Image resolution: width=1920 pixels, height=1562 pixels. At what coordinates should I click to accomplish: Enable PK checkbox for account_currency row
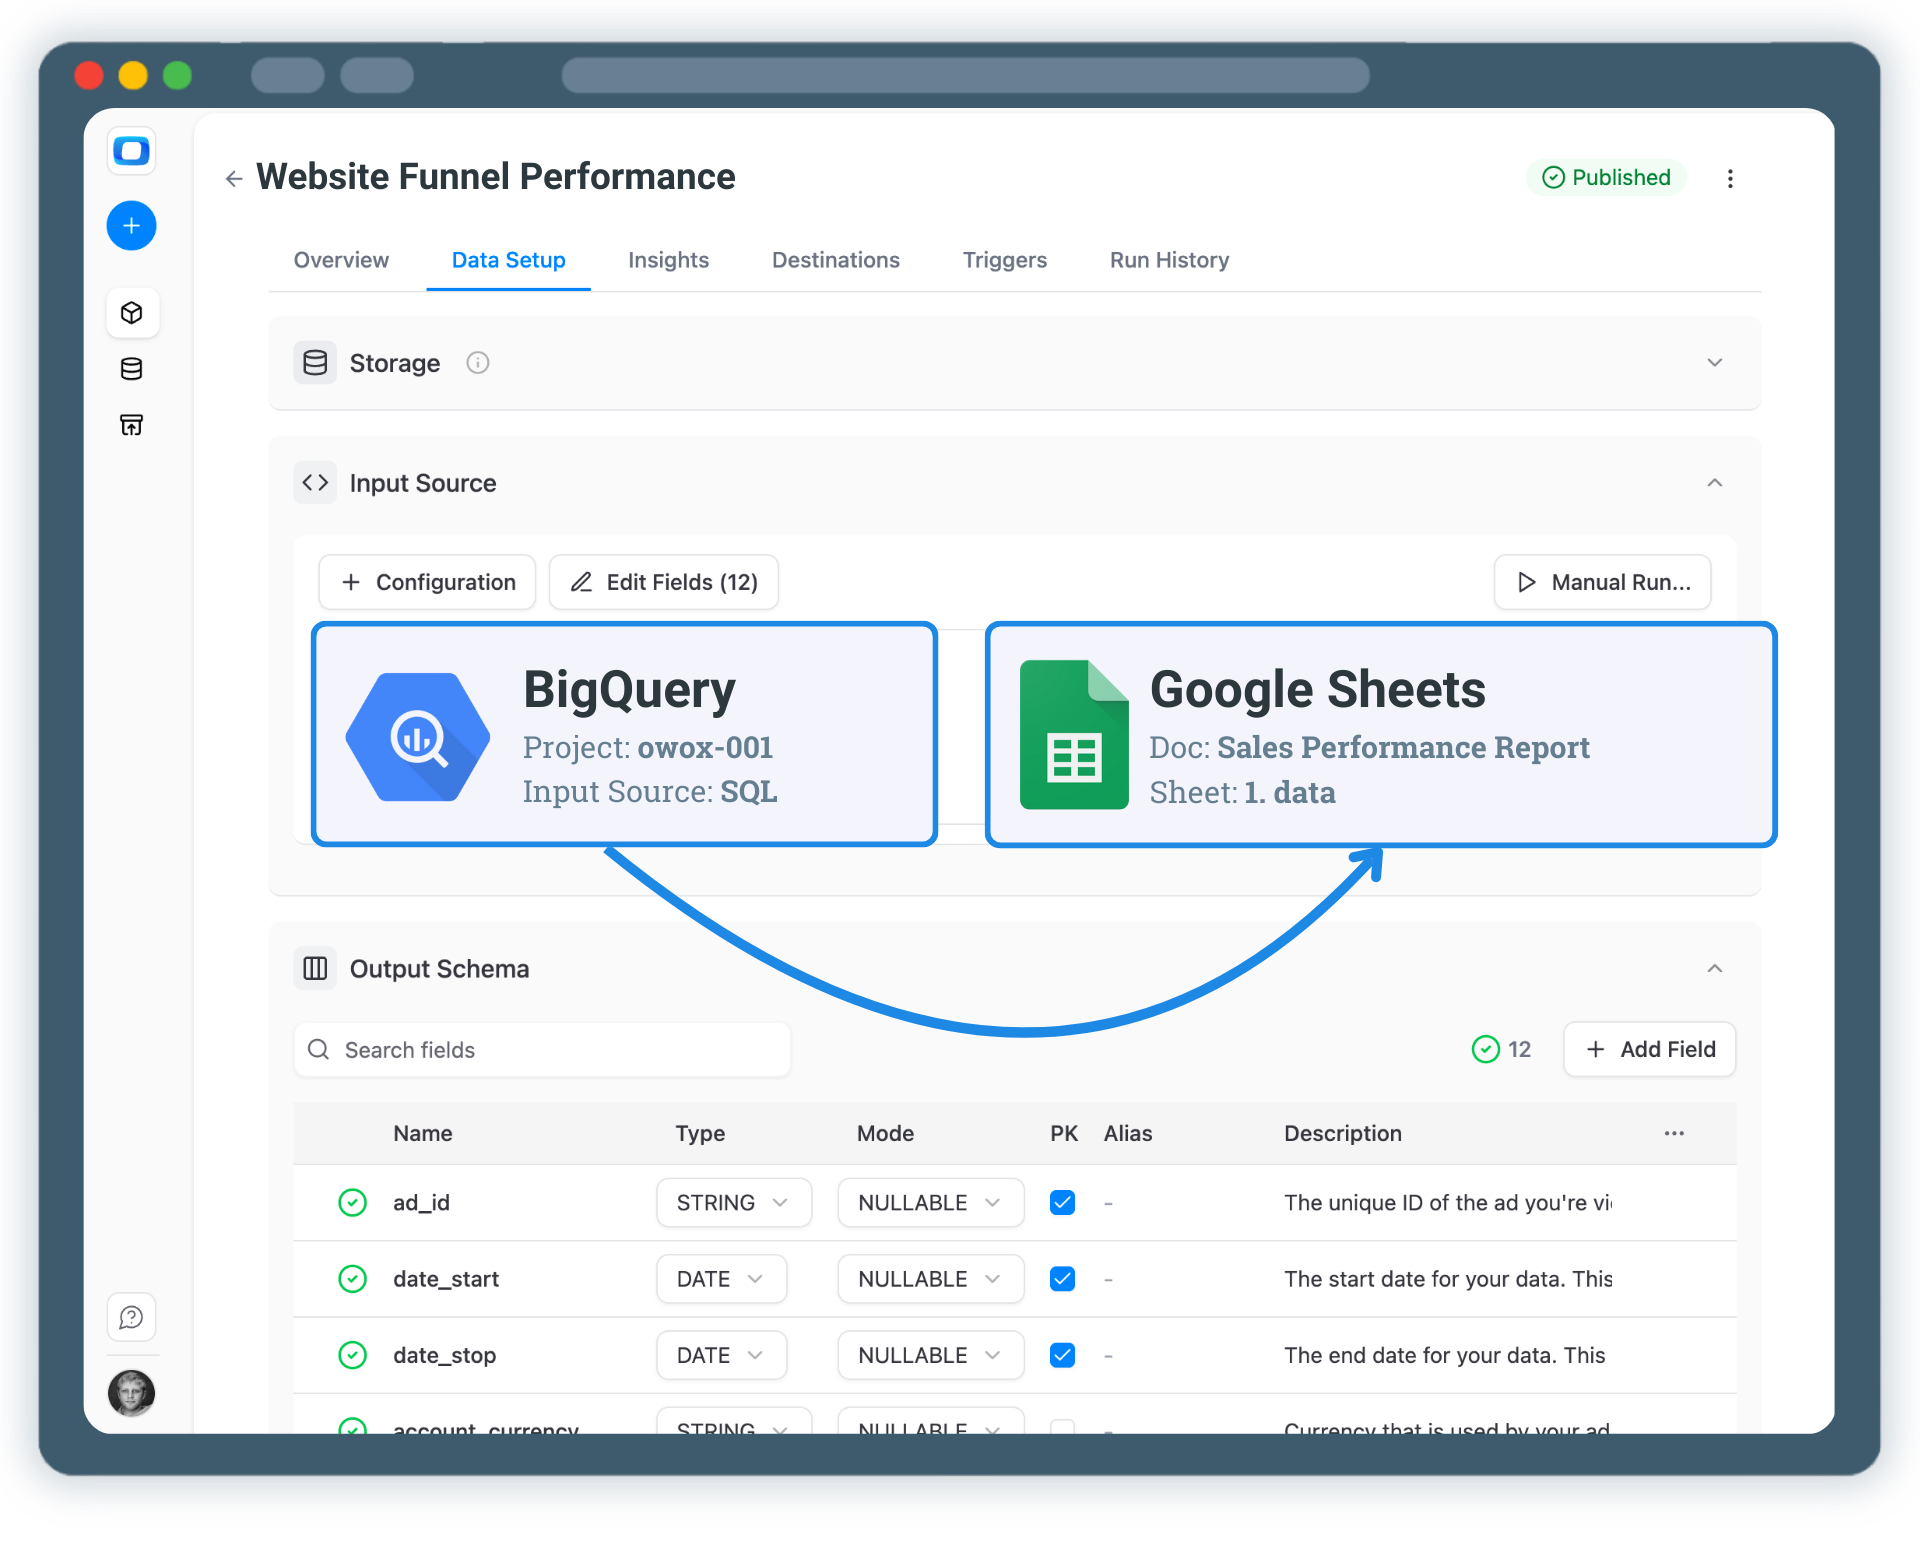tap(1063, 1428)
